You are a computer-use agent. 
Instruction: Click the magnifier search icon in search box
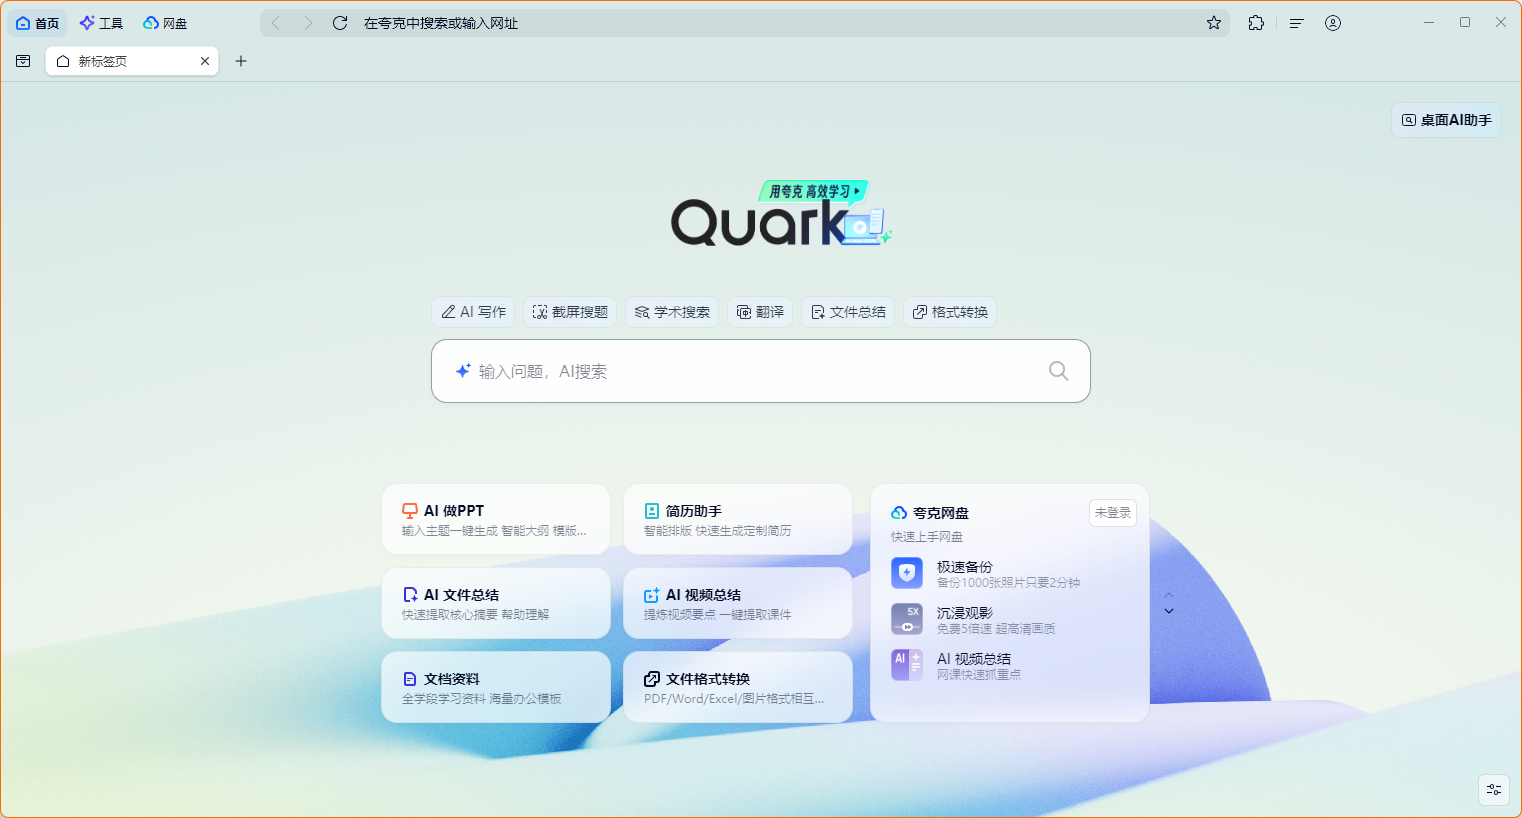click(1058, 371)
